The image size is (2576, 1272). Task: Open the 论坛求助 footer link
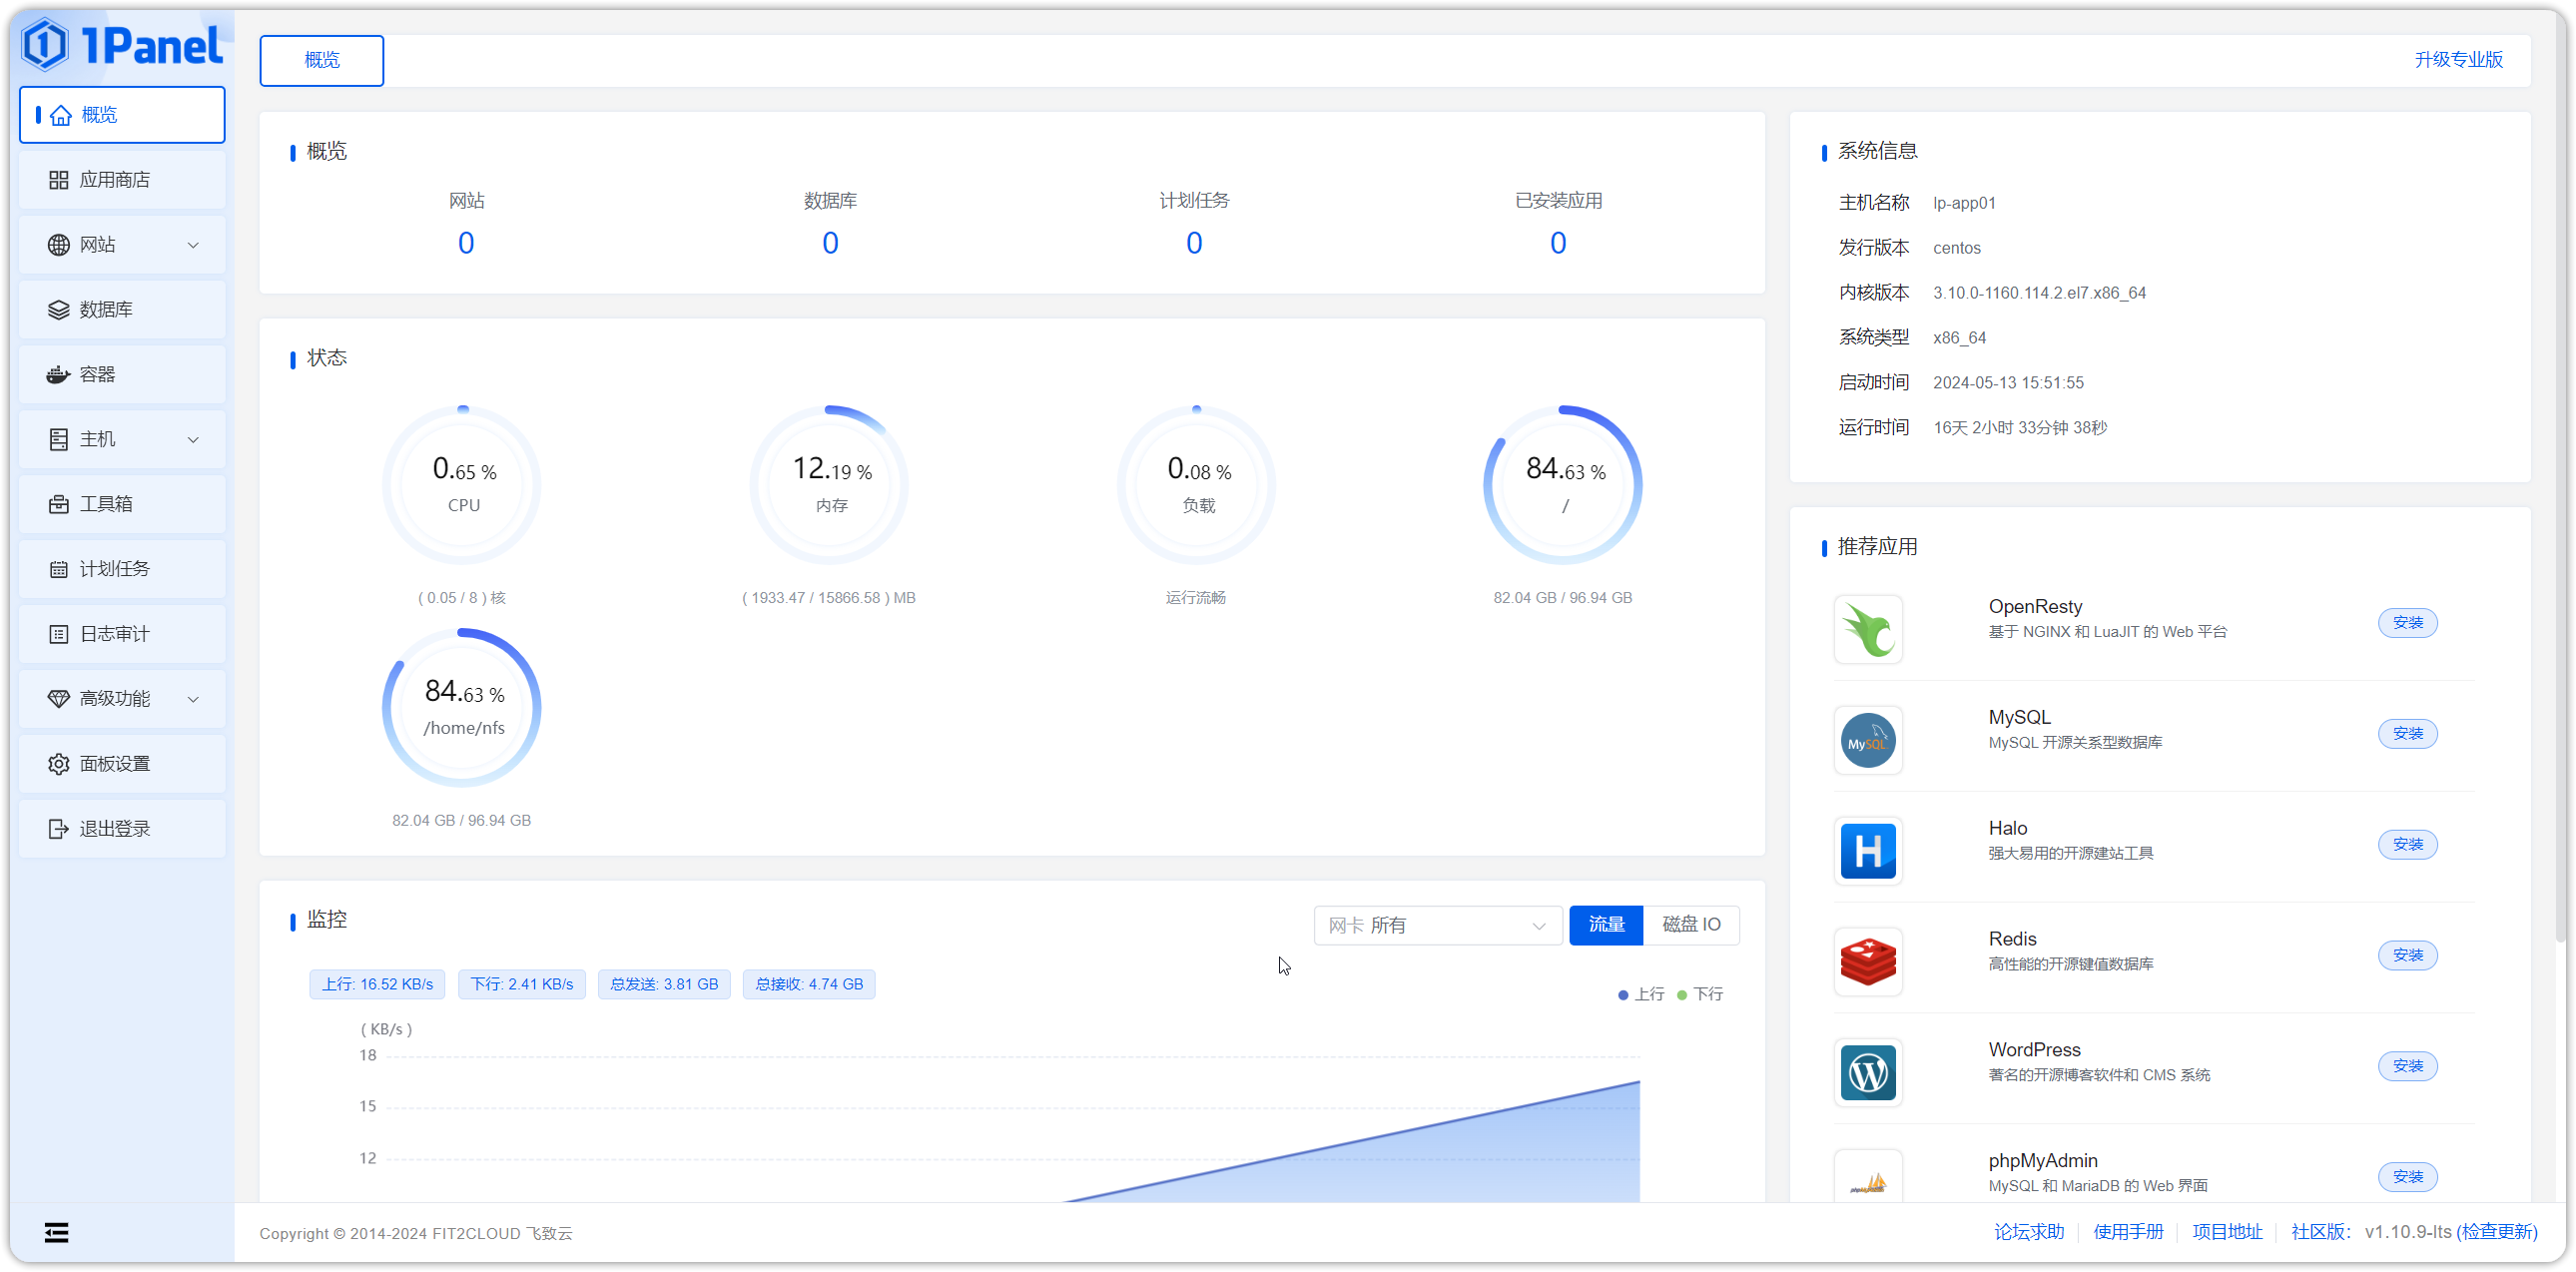coord(2029,1232)
